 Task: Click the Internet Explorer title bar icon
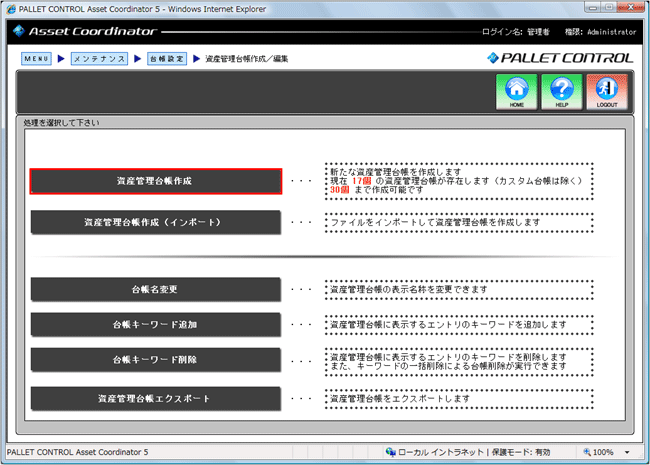pos(11,9)
